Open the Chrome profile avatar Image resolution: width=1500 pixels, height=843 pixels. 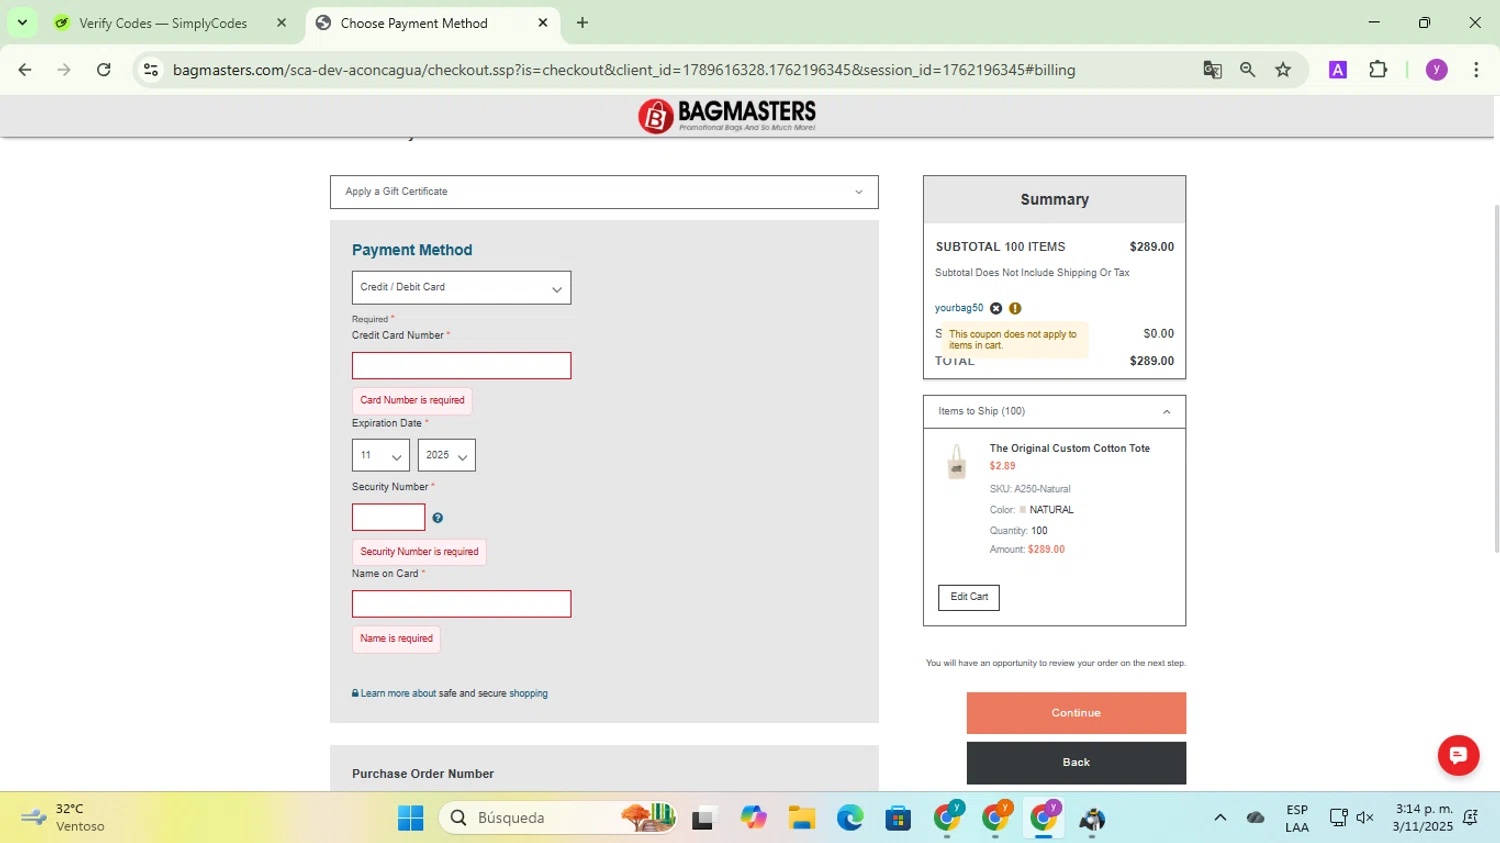click(1436, 70)
